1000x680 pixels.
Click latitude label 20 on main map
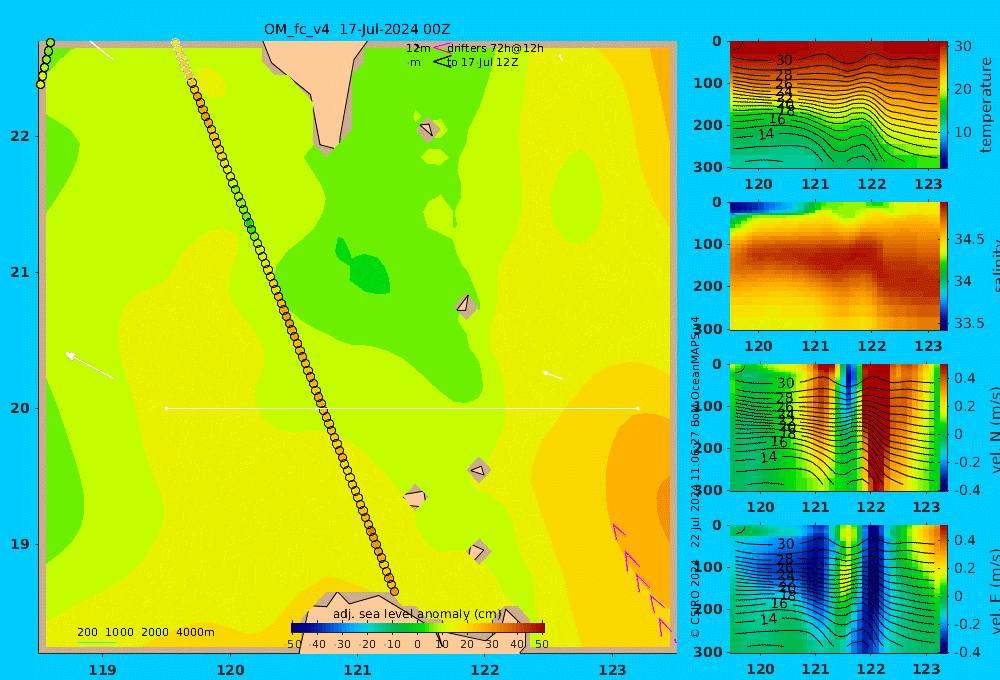20,408
